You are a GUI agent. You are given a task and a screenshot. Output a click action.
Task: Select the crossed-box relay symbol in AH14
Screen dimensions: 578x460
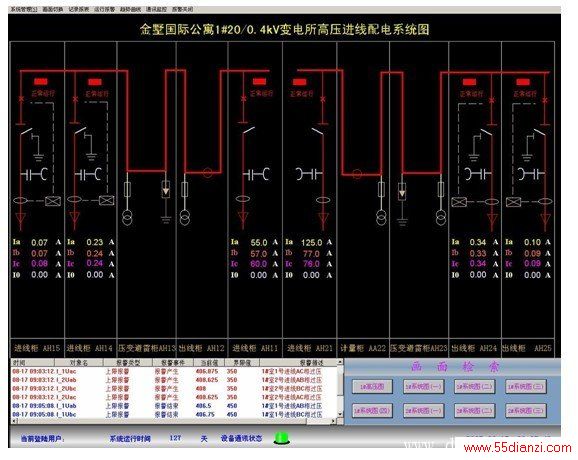[107, 201]
